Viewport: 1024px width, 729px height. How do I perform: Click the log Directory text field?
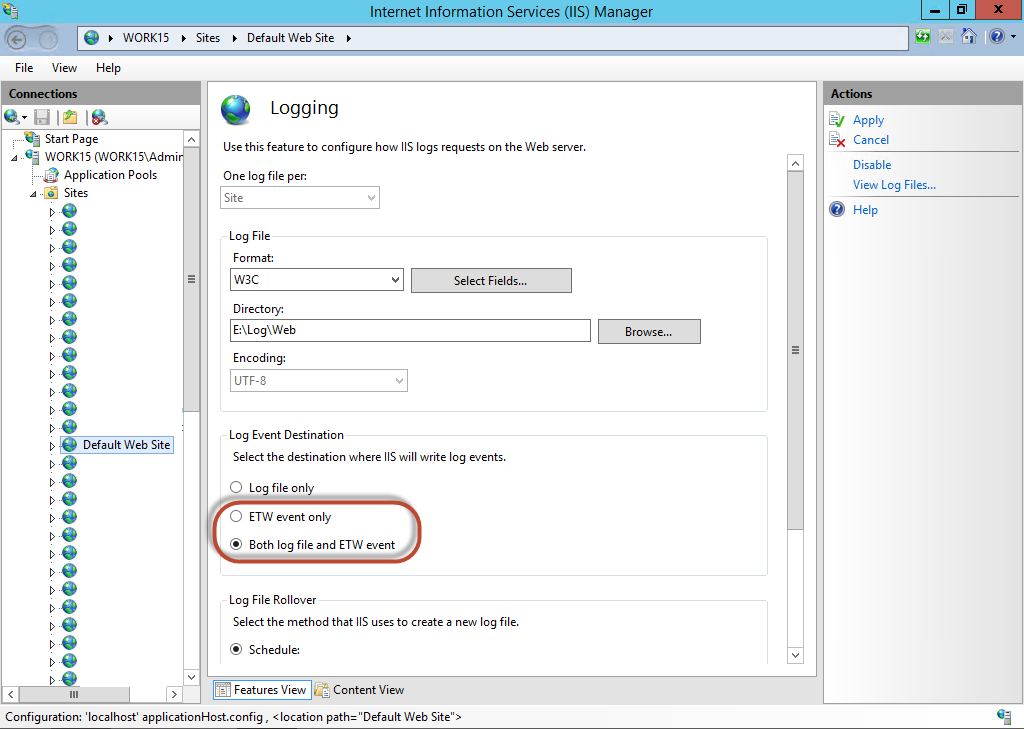click(x=410, y=331)
